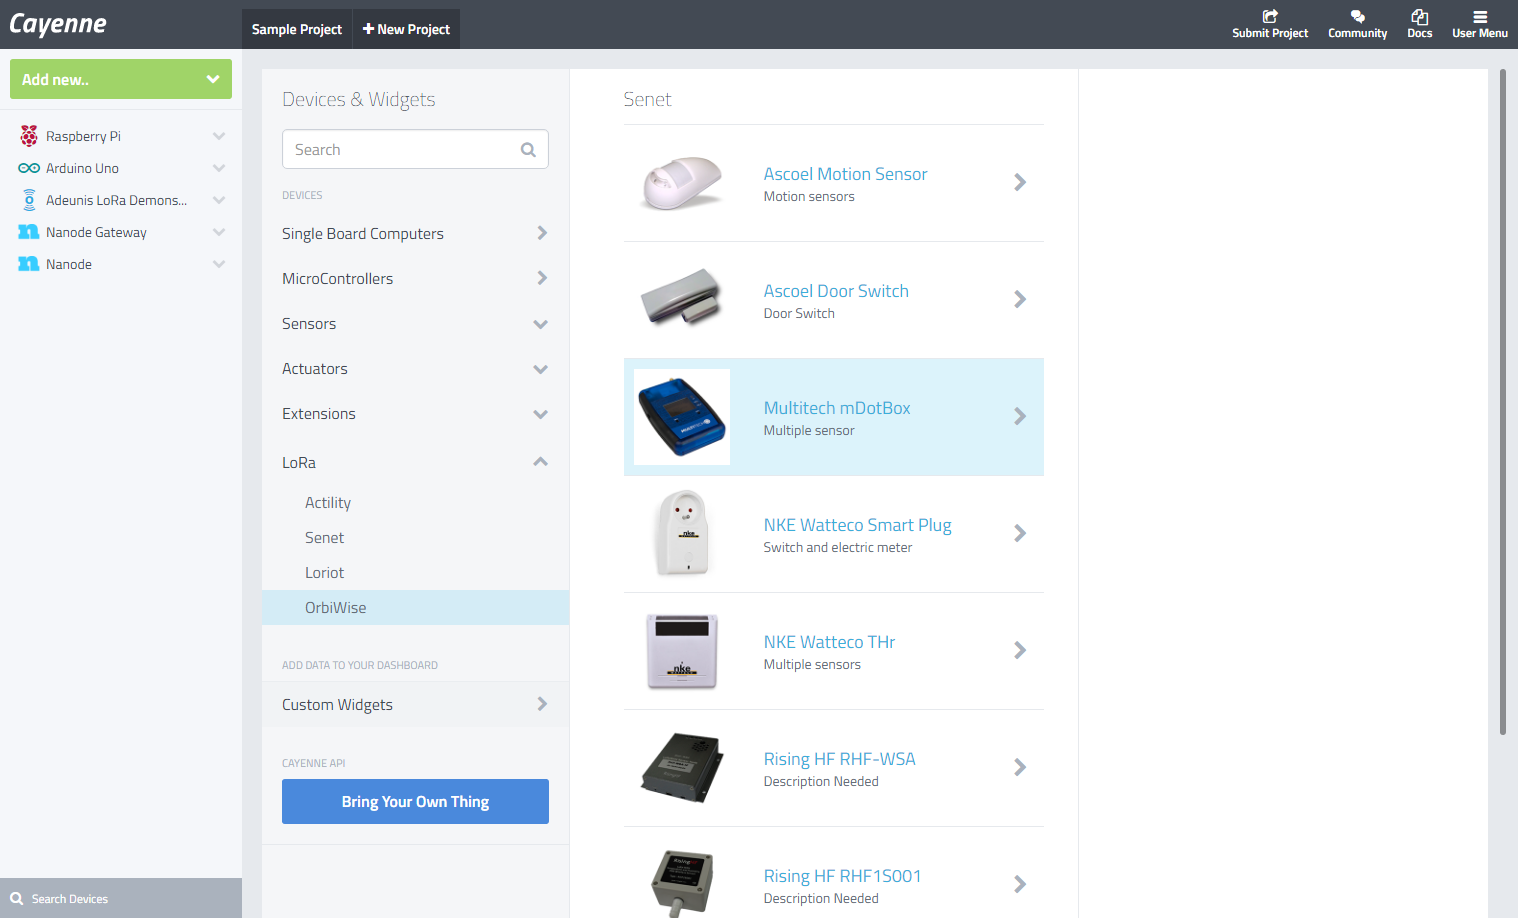Click the page vertical scrollbar

coord(1502,402)
